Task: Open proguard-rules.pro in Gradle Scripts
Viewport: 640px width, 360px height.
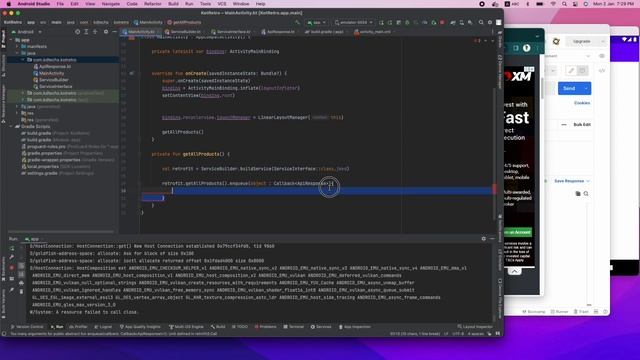Action: tap(46, 147)
